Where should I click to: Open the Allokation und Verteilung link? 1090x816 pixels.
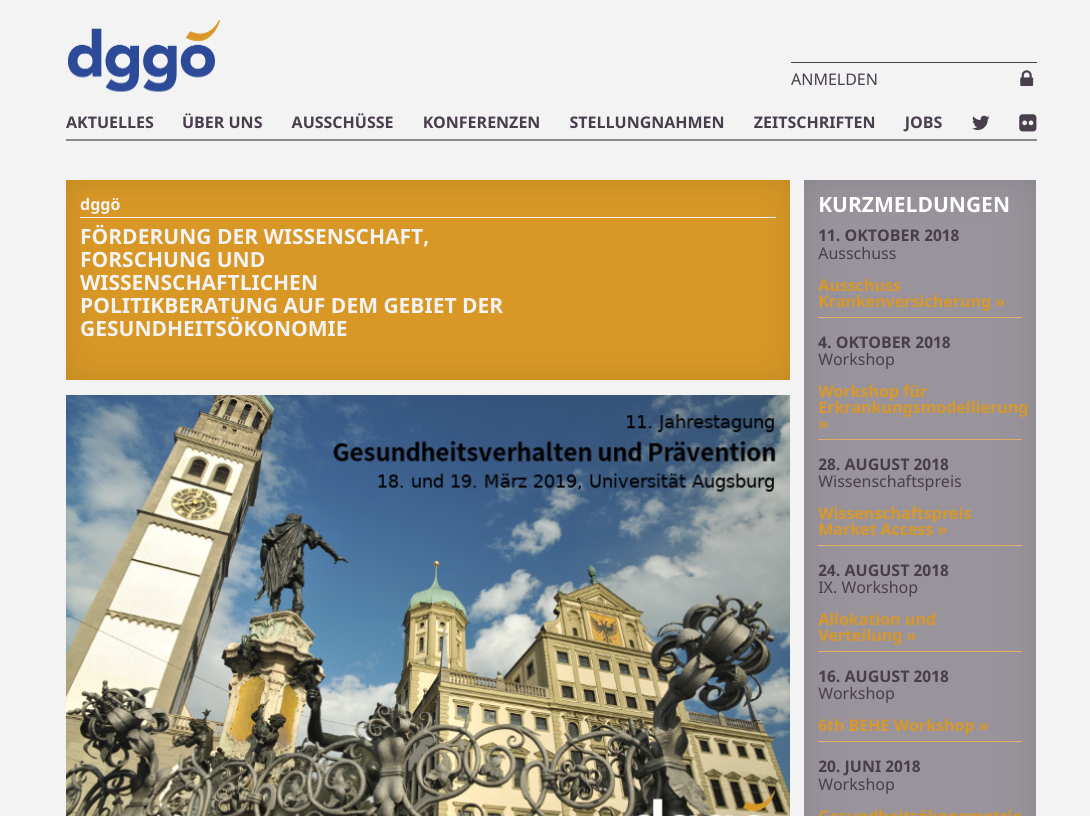[877, 627]
